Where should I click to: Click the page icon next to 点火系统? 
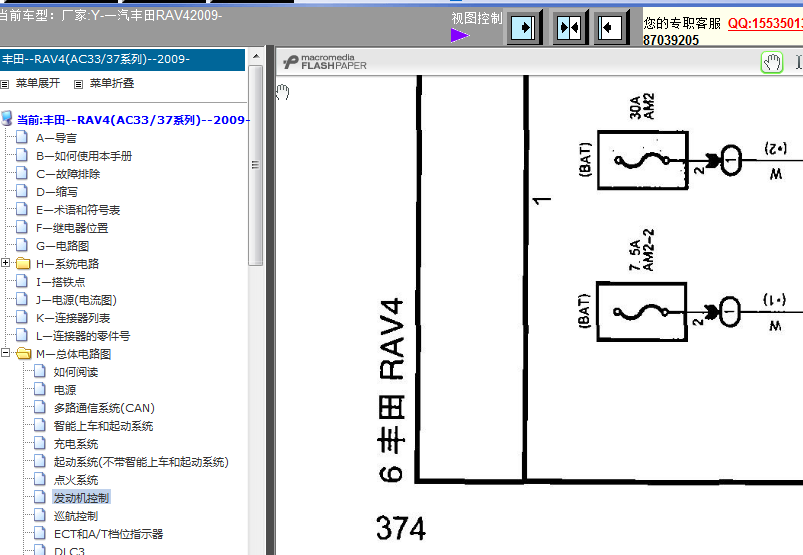click(x=40, y=479)
